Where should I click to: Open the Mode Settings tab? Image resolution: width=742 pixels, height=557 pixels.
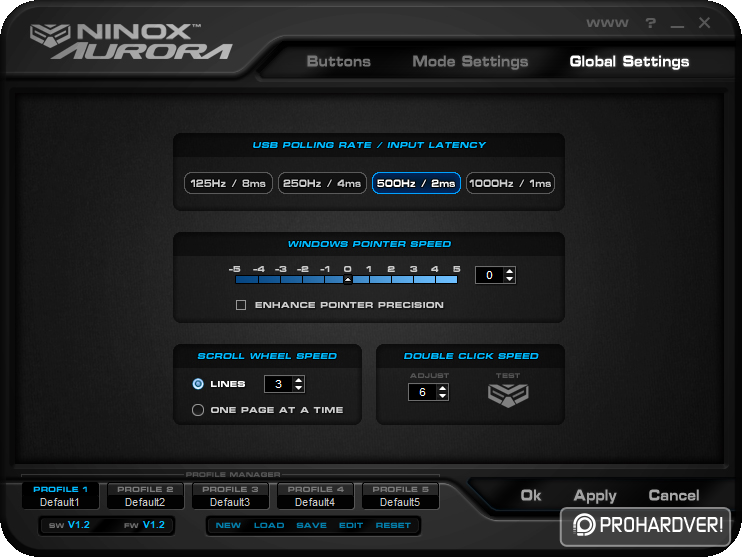(470, 62)
